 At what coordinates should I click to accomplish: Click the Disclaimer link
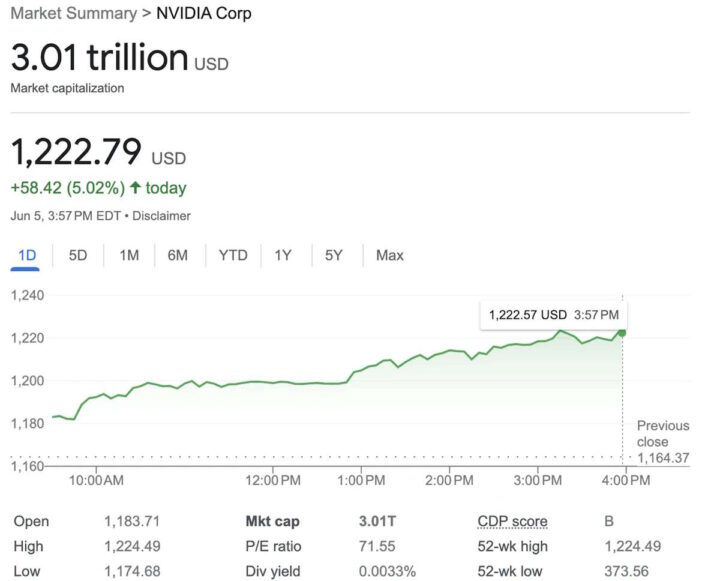click(161, 216)
